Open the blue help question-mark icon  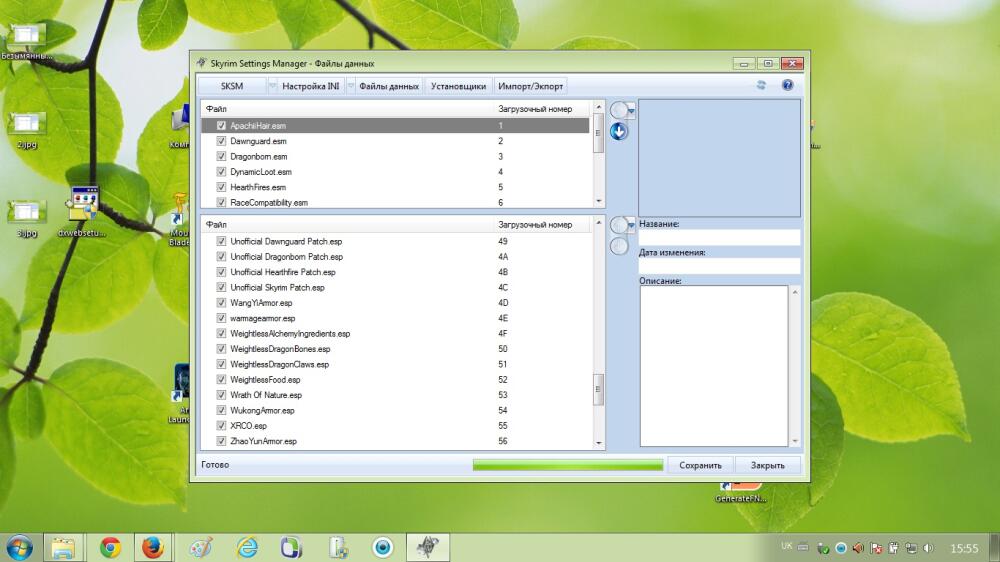coord(788,85)
